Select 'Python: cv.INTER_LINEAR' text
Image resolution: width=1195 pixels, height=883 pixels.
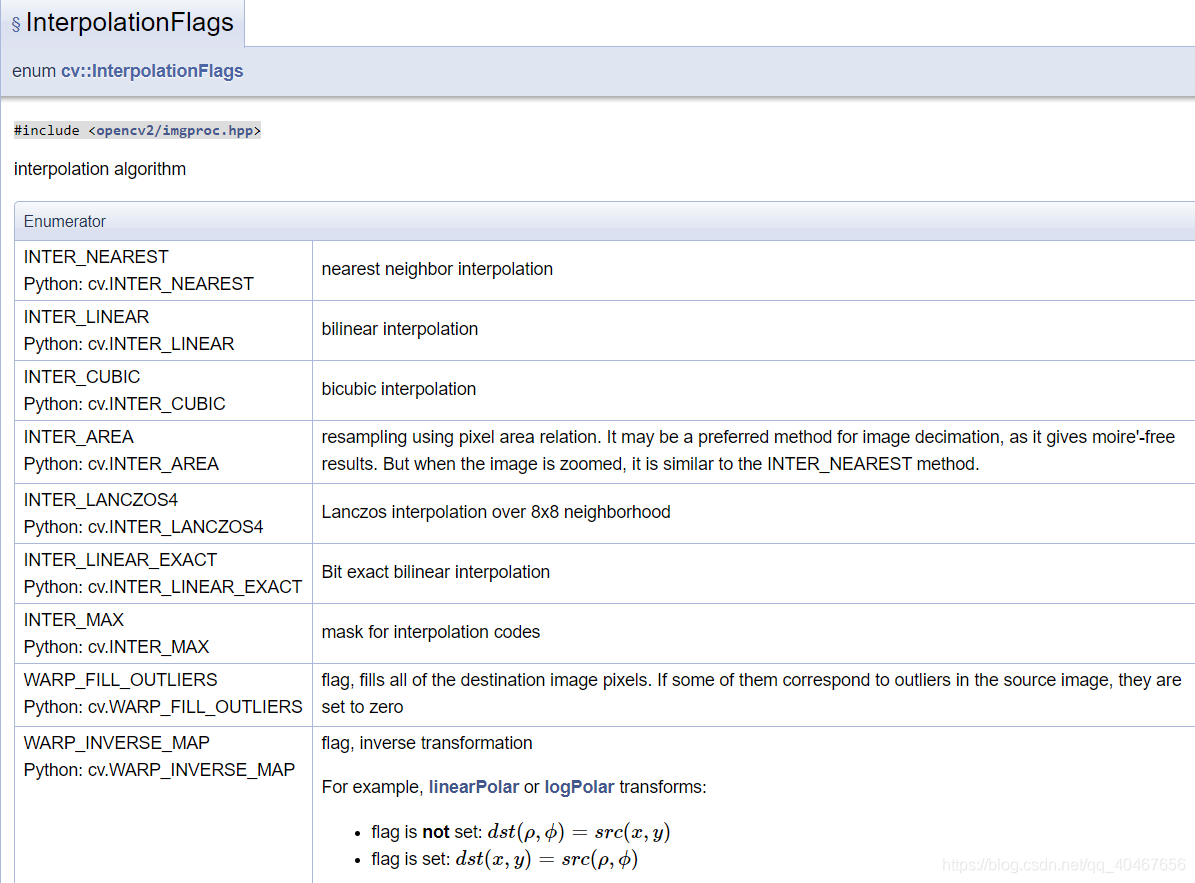click(129, 344)
